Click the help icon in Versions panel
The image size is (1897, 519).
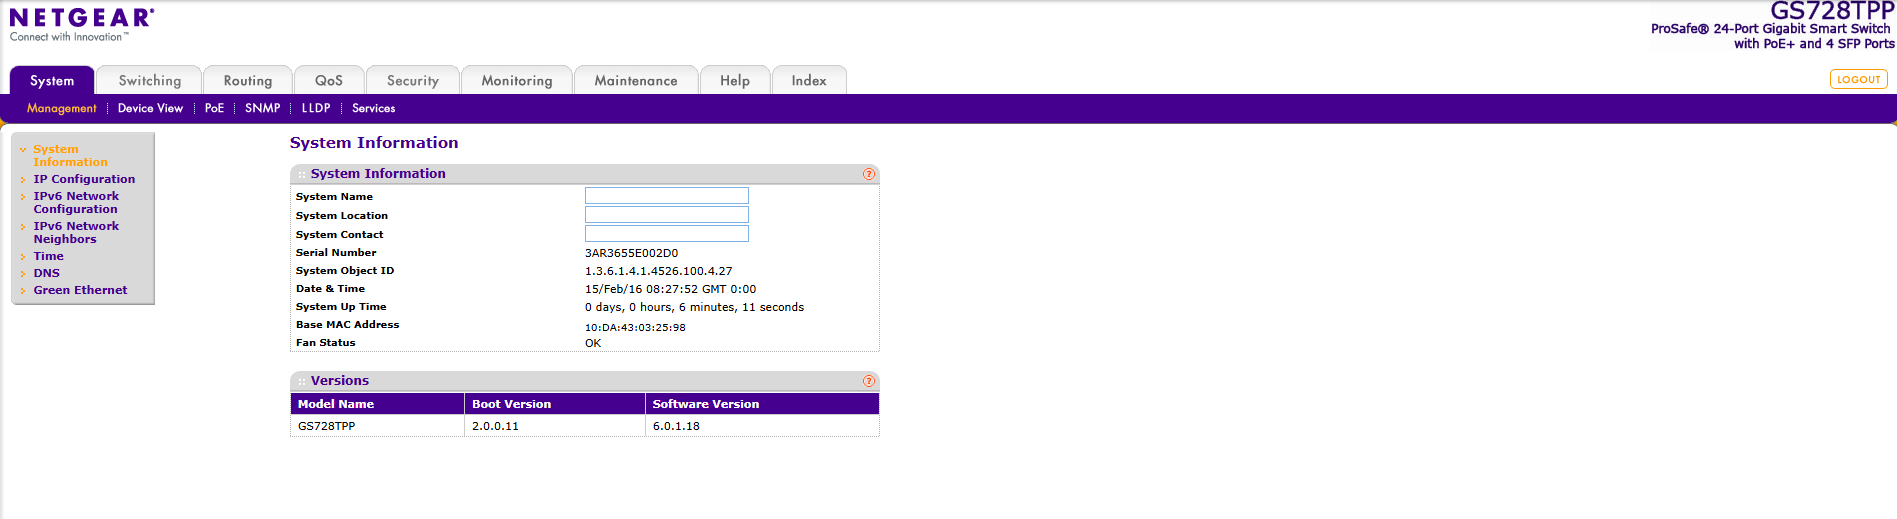click(x=868, y=381)
